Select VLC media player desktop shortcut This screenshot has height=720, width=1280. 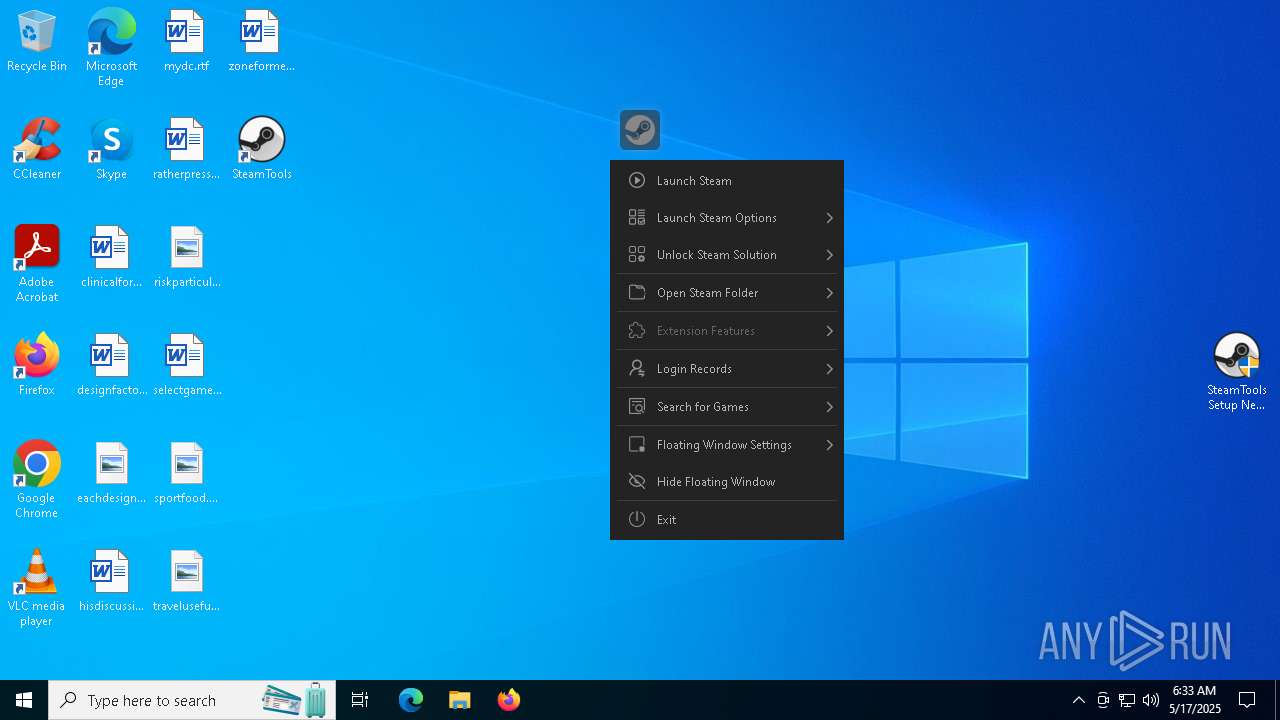37,587
